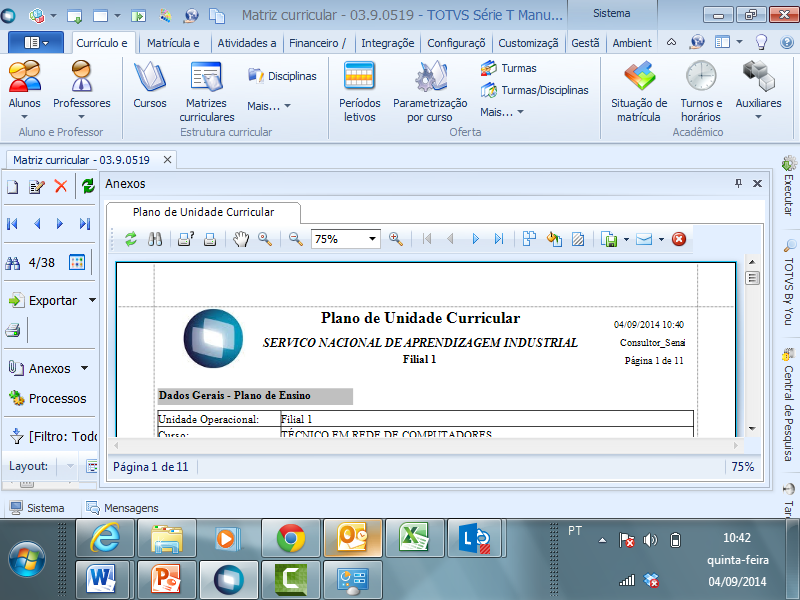This screenshot has width=800, height=600.
Task: Open Matrizes curriculares icon
Action: [207, 91]
